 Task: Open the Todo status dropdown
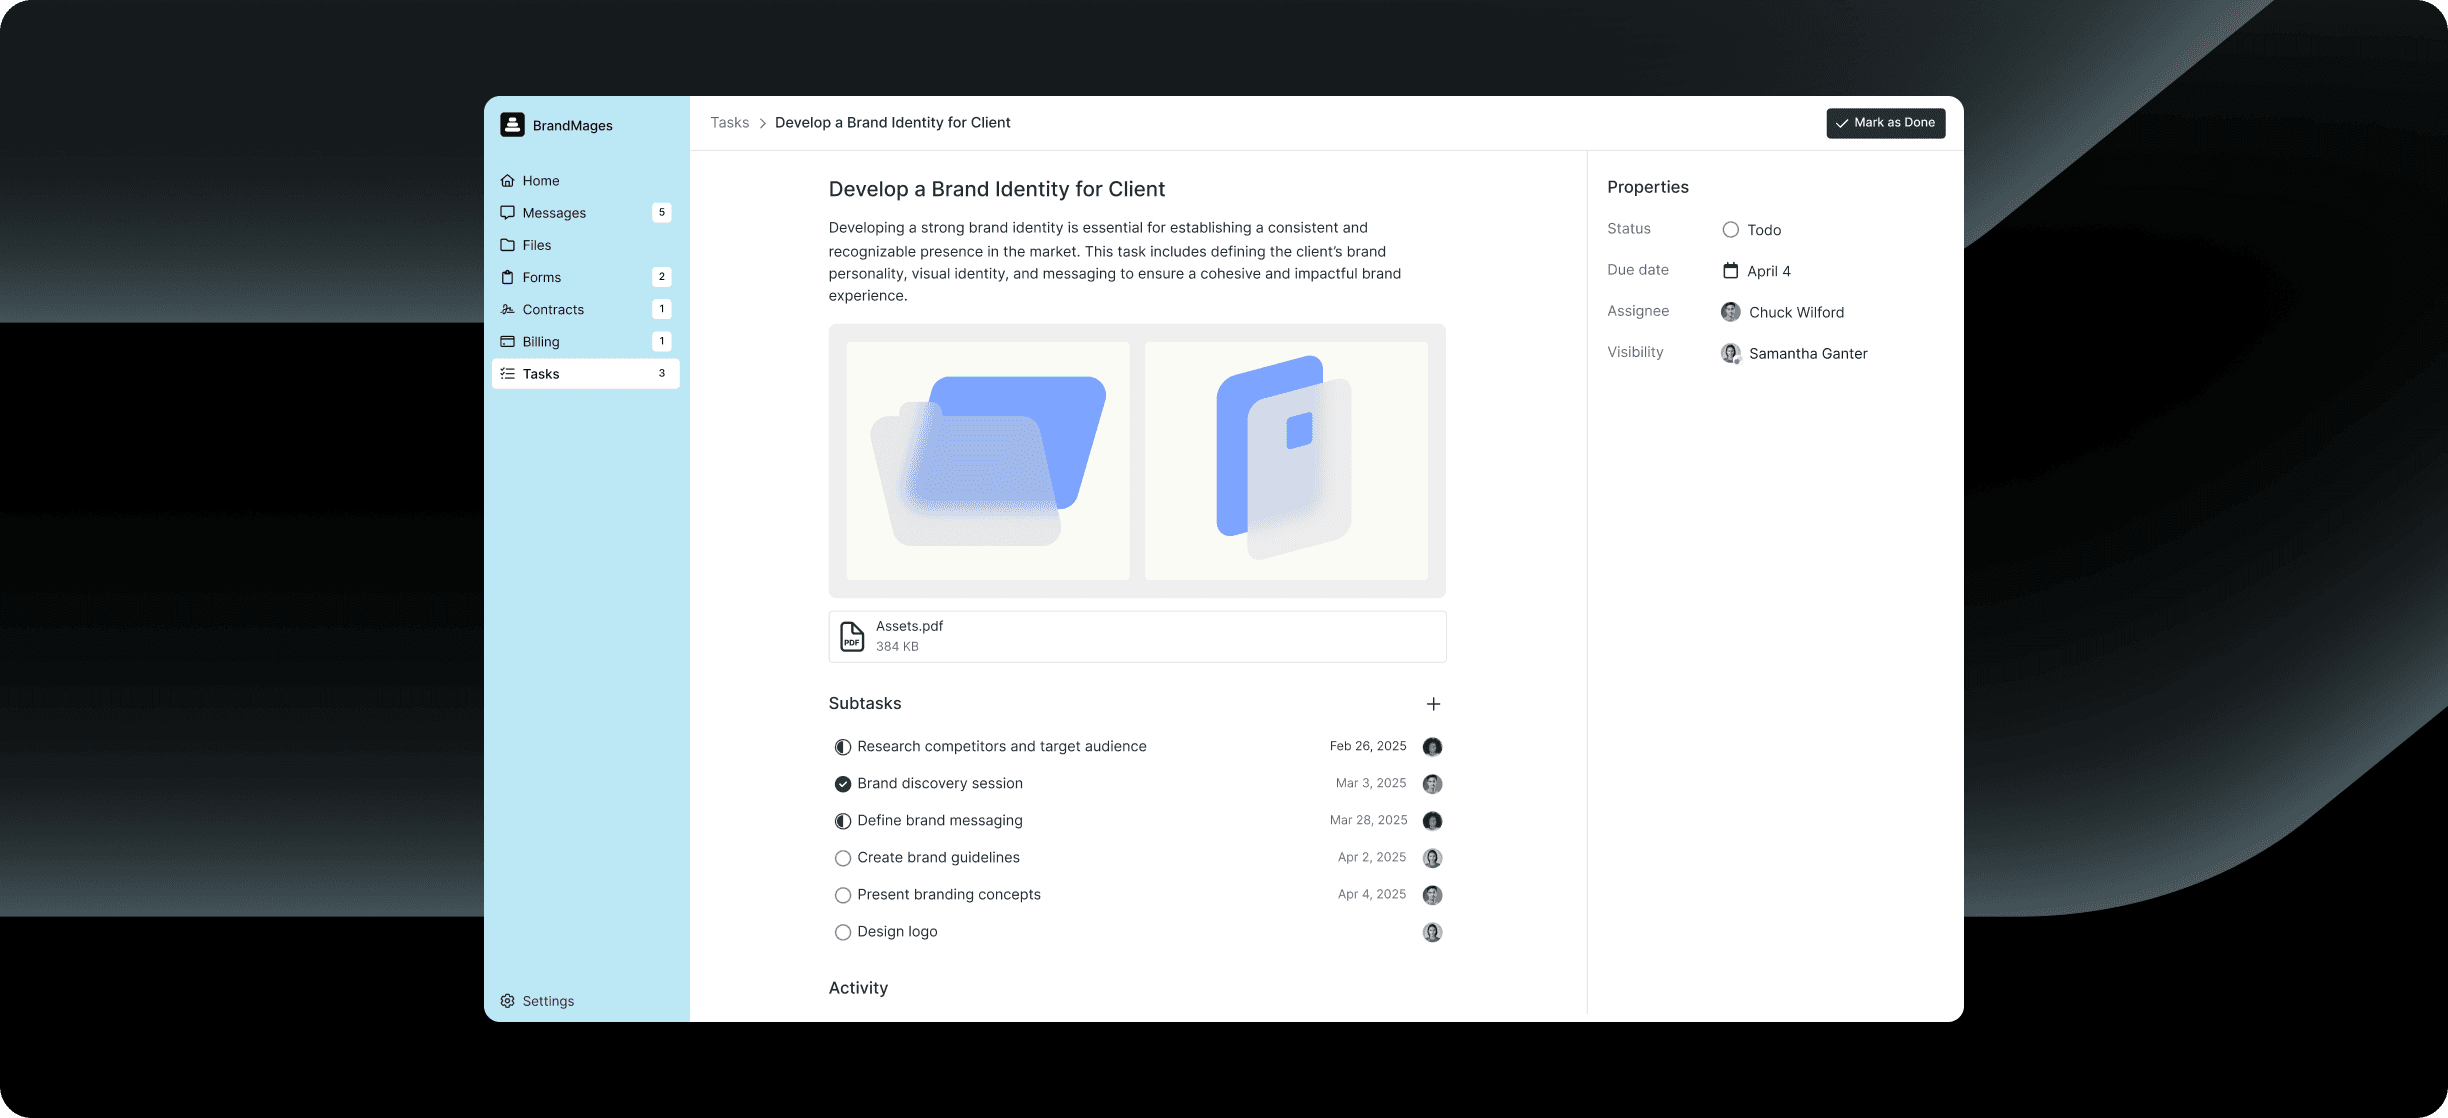click(x=1763, y=230)
